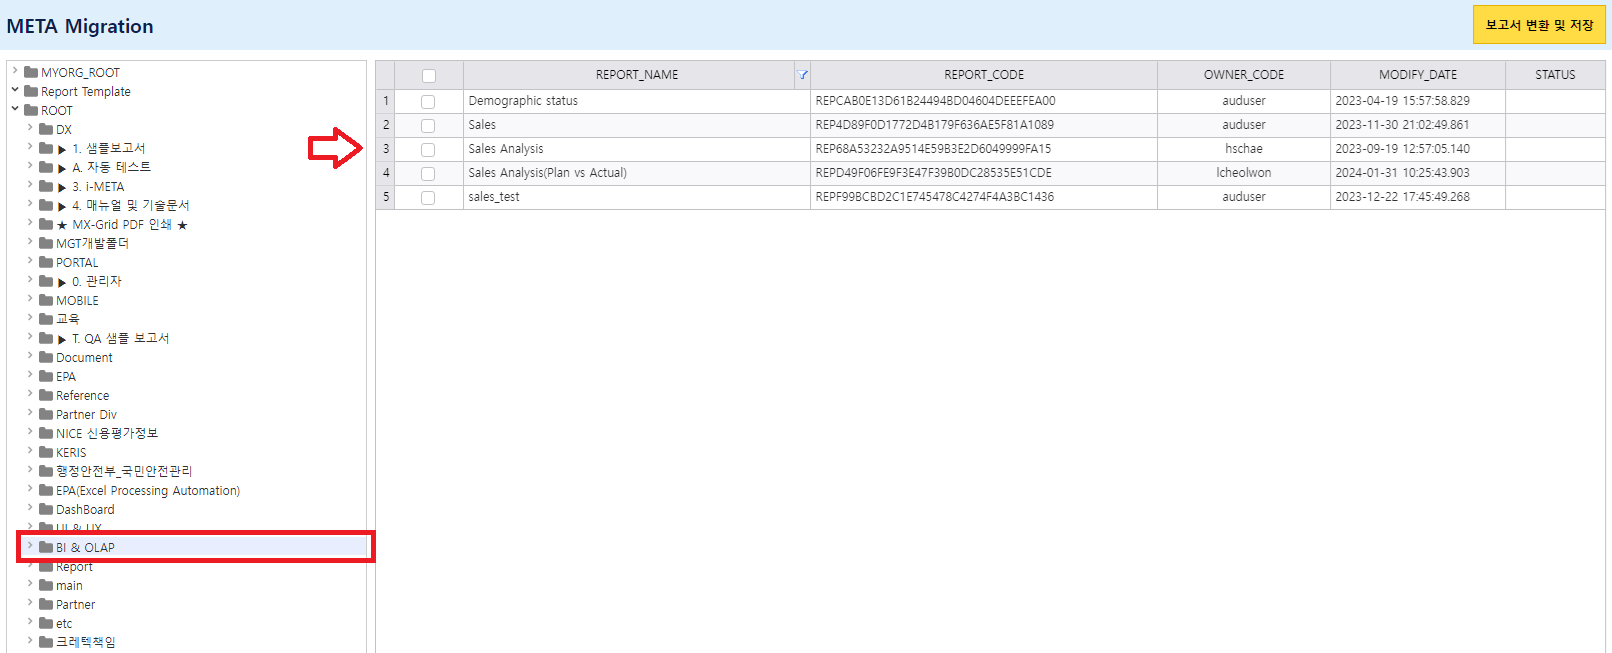This screenshot has height=653, width=1612.
Task: Select the sales_test report name cell
Action: click(494, 197)
